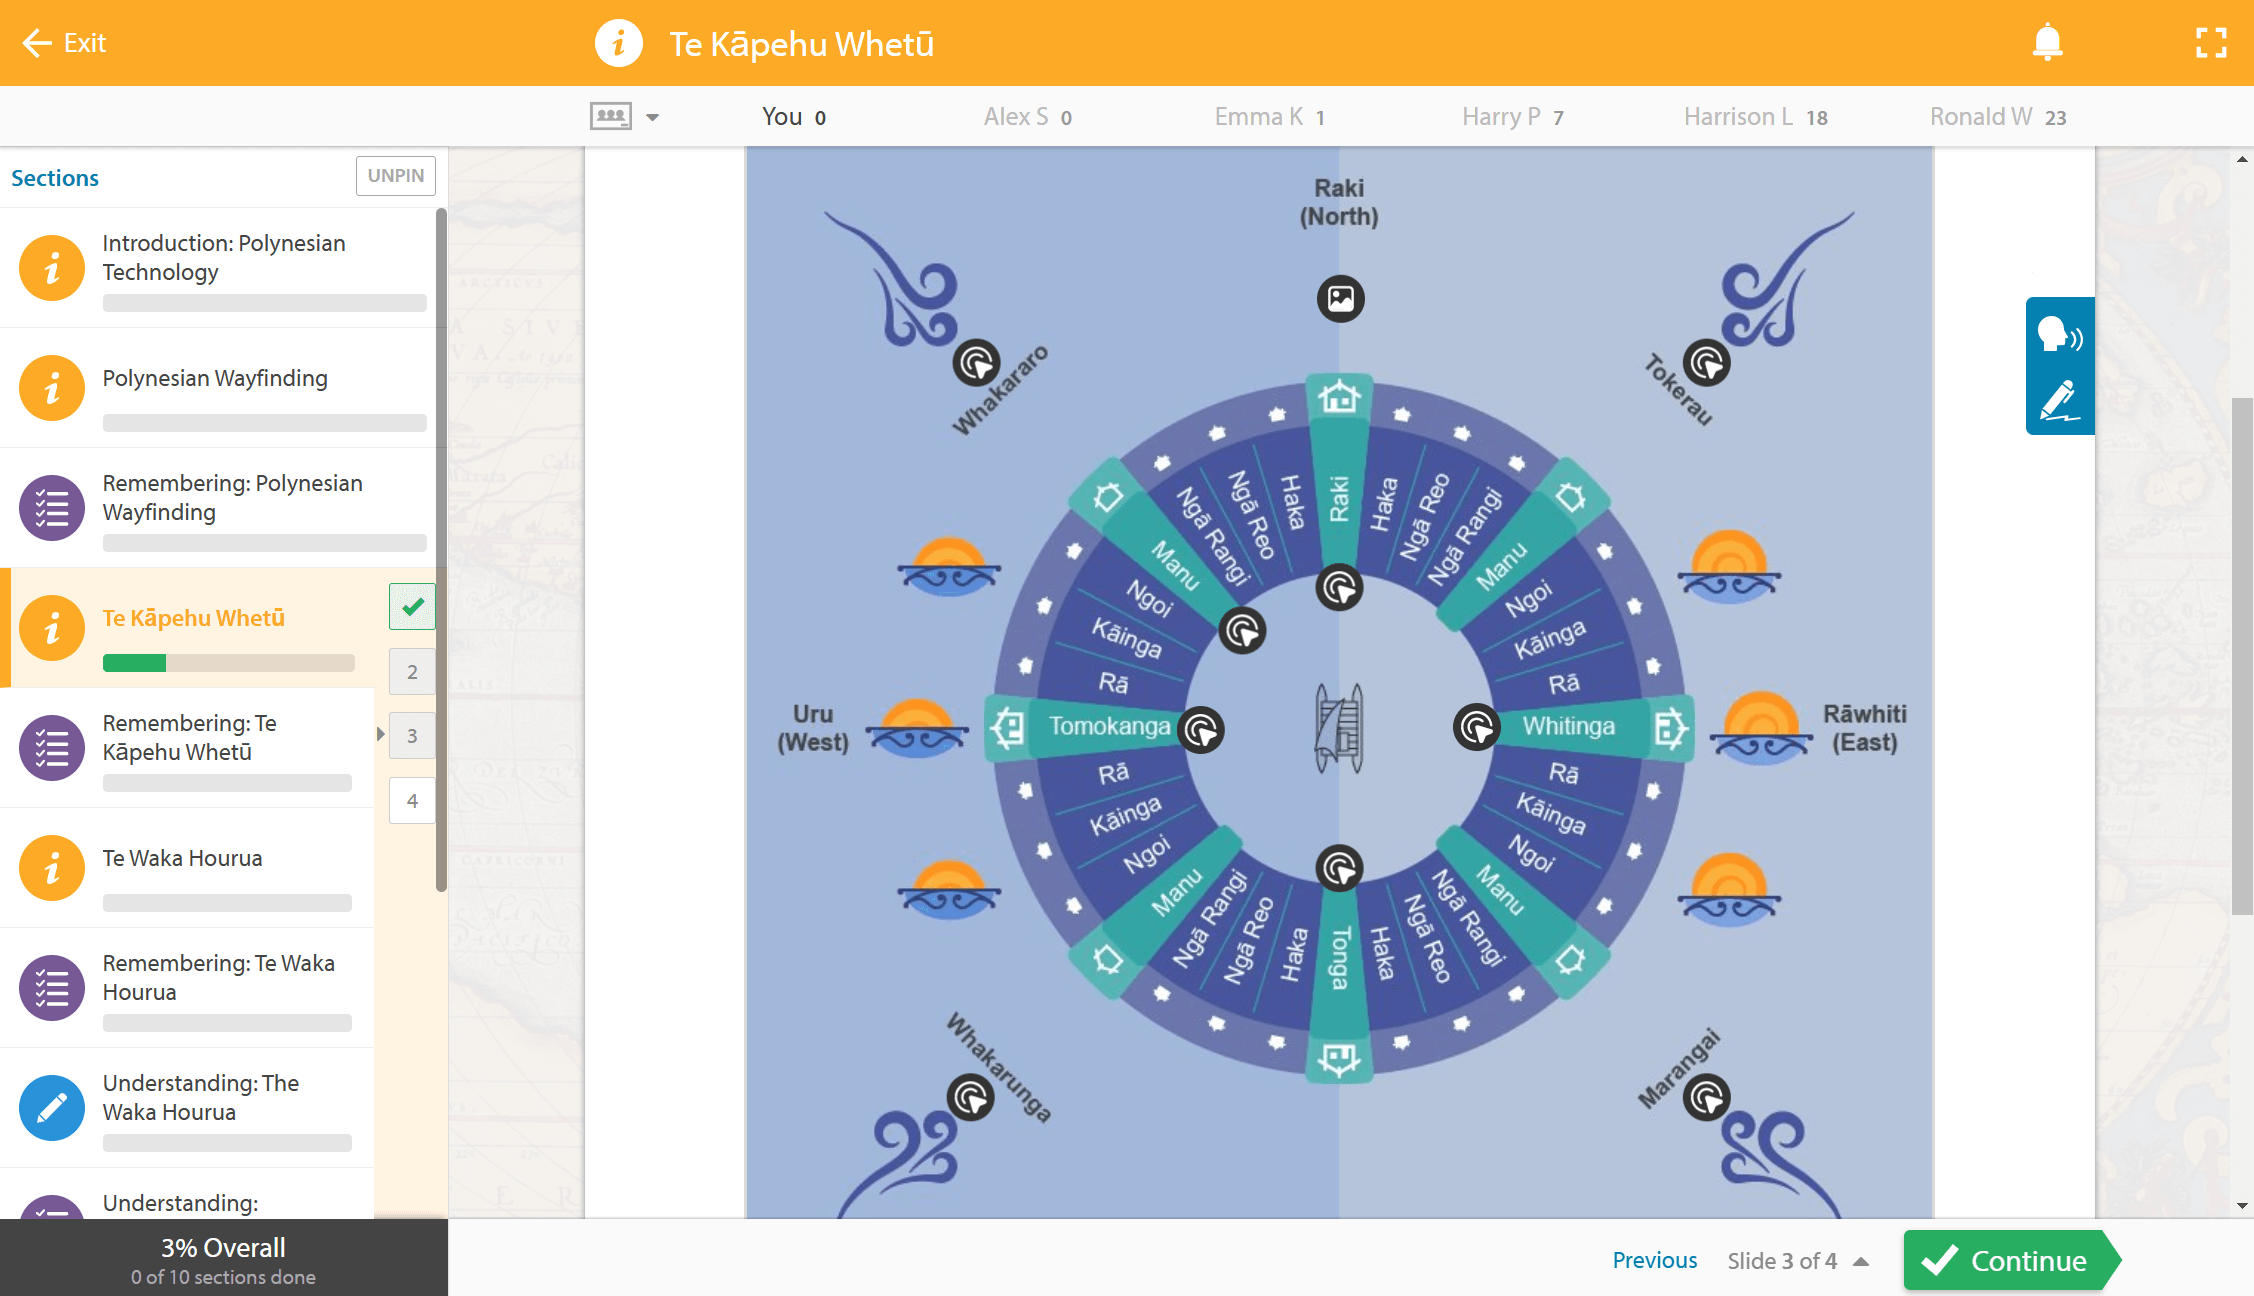Select slide 4 in section list
Screen dimensions: 2254x1296
[412, 800]
